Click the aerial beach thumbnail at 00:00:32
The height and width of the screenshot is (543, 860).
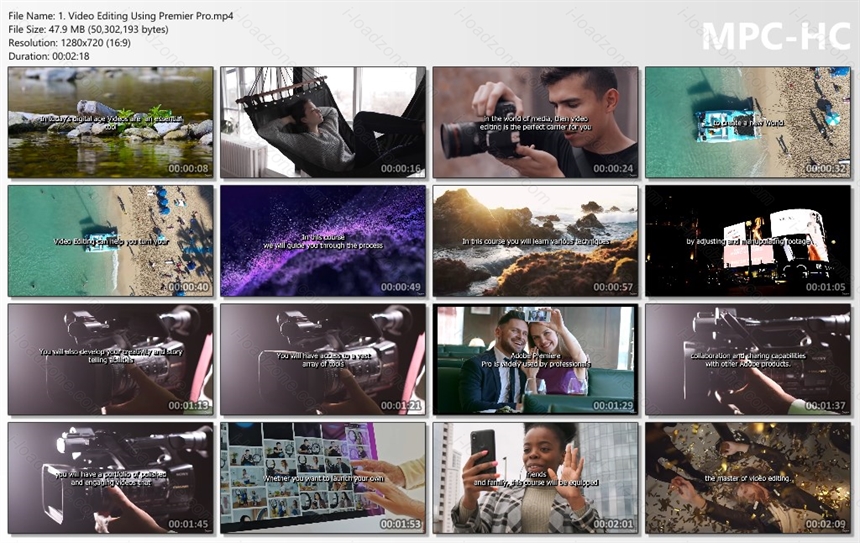point(748,122)
